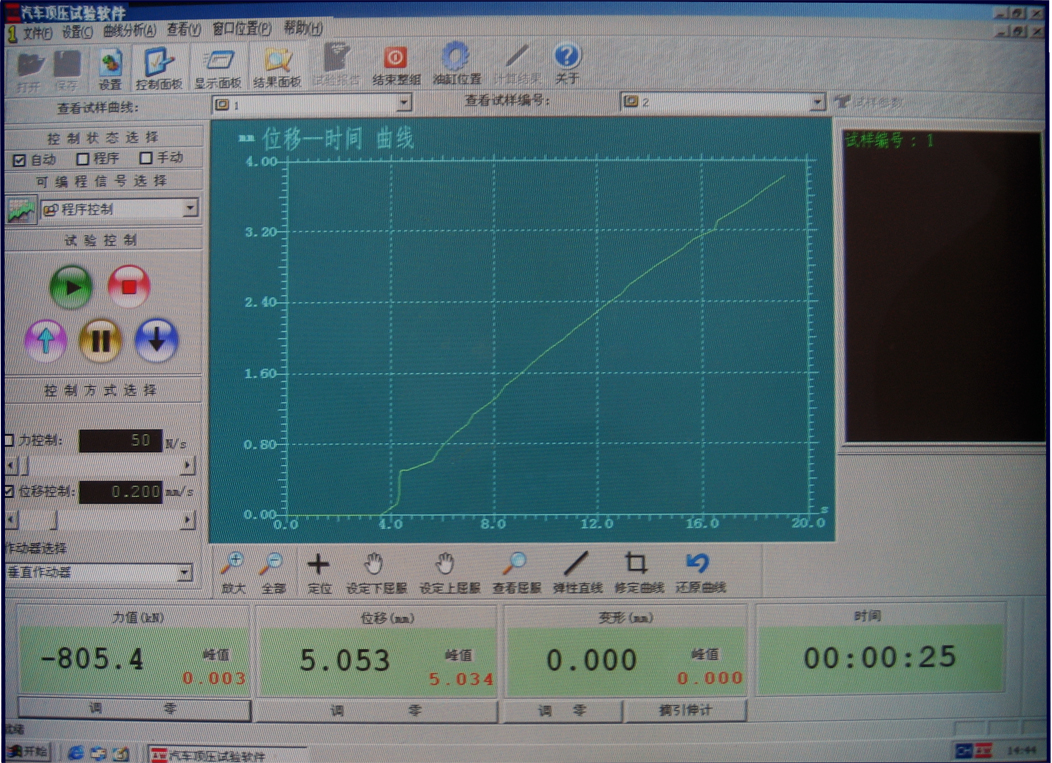Expand the 查看试样编号 dropdown

817,102
